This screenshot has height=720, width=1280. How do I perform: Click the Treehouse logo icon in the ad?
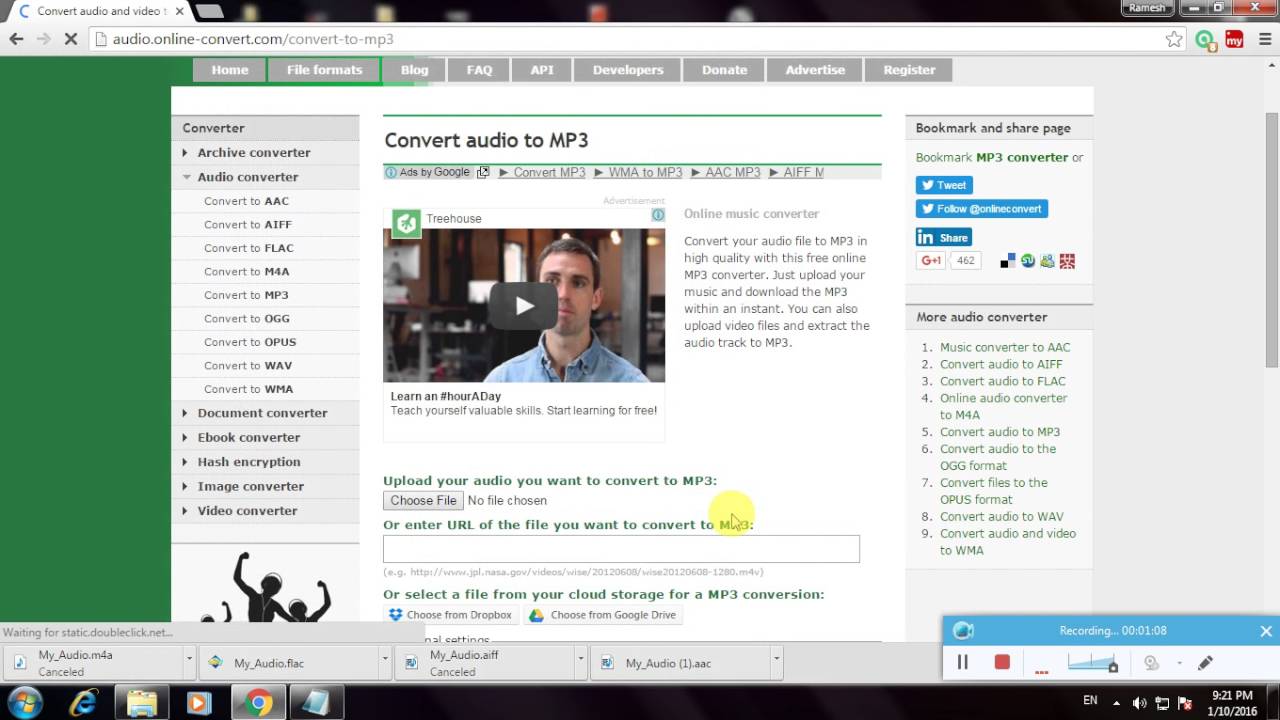pos(406,222)
